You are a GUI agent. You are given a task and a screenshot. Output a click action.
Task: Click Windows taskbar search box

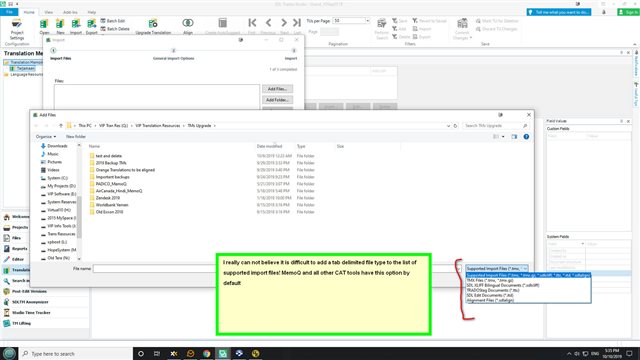(76, 353)
